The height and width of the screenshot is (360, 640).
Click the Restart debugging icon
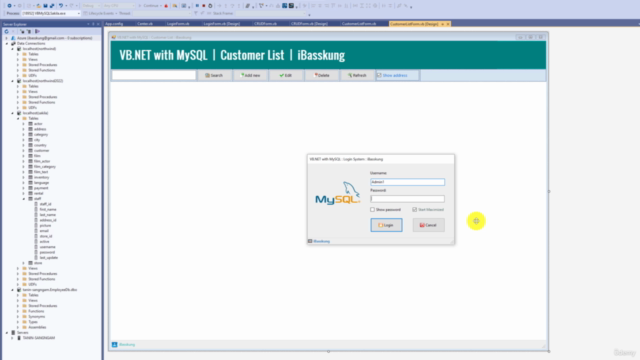pyautogui.click(x=210, y=6)
